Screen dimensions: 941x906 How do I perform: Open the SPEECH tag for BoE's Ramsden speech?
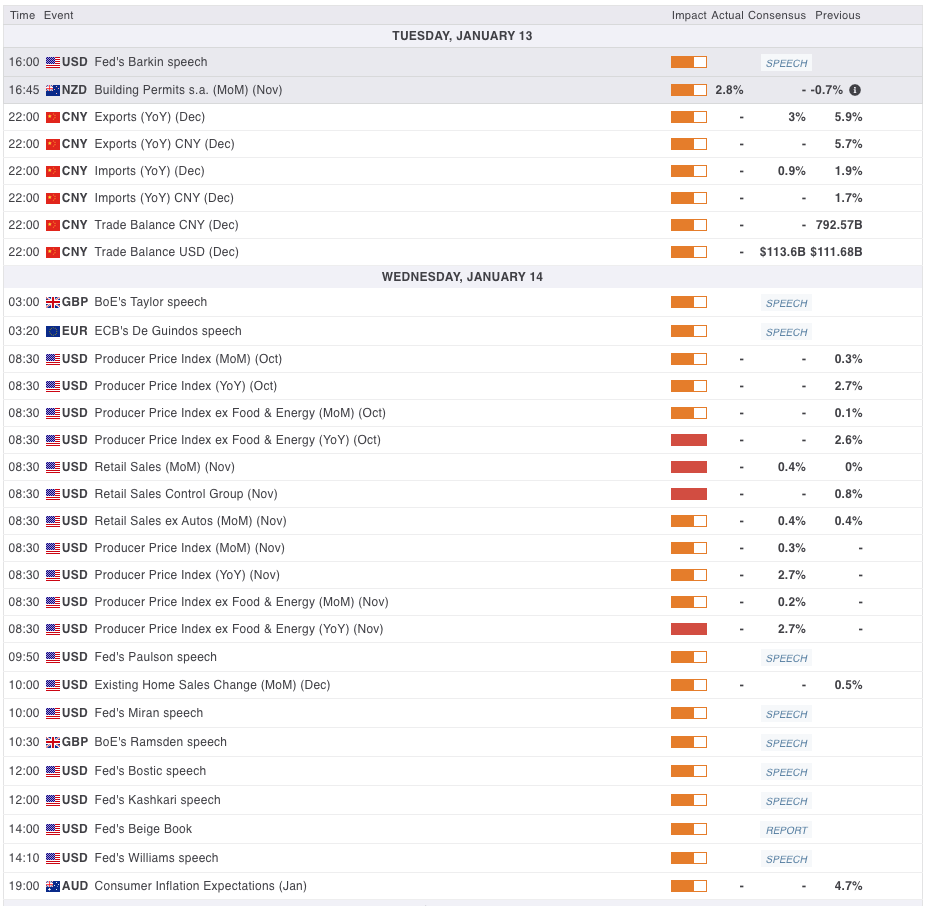786,743
